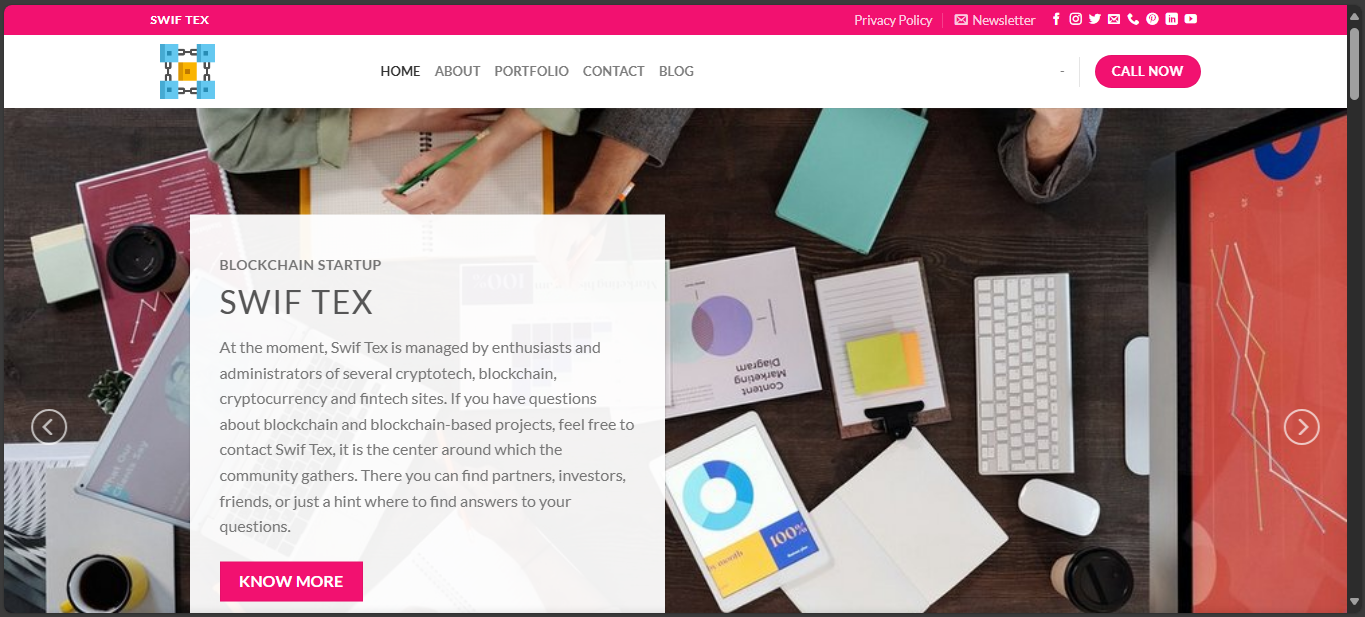Click the KNOW MORE button

click(291, 581)
